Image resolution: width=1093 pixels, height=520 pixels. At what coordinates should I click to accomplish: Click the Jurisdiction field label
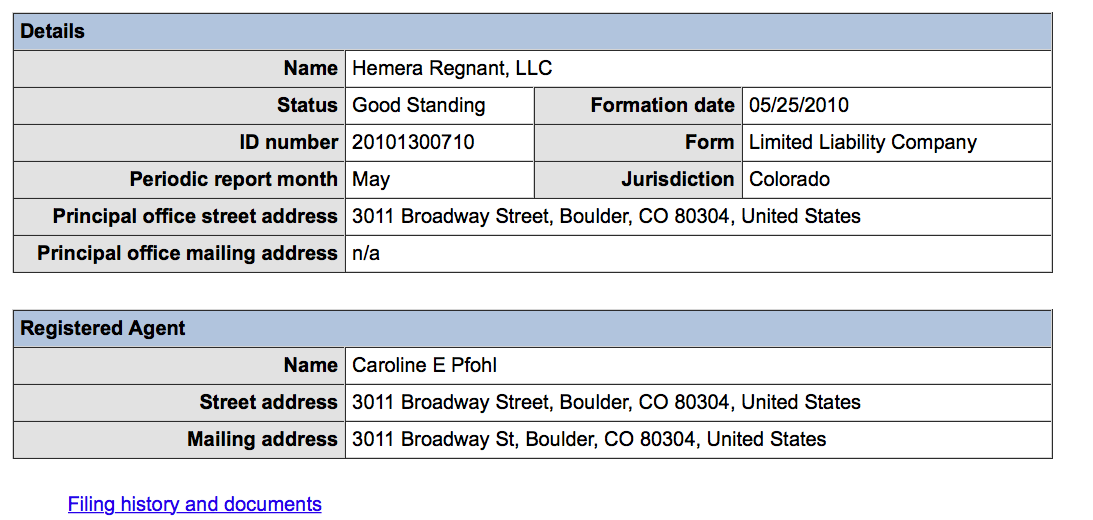pyautogui.click(x=677, y=179)
